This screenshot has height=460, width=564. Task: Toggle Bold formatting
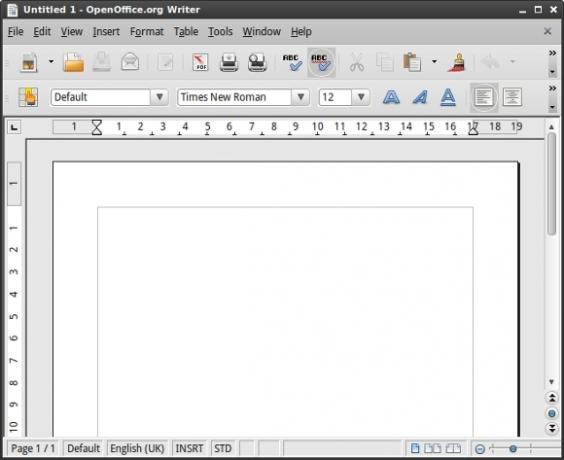click(x=391, y=97)
